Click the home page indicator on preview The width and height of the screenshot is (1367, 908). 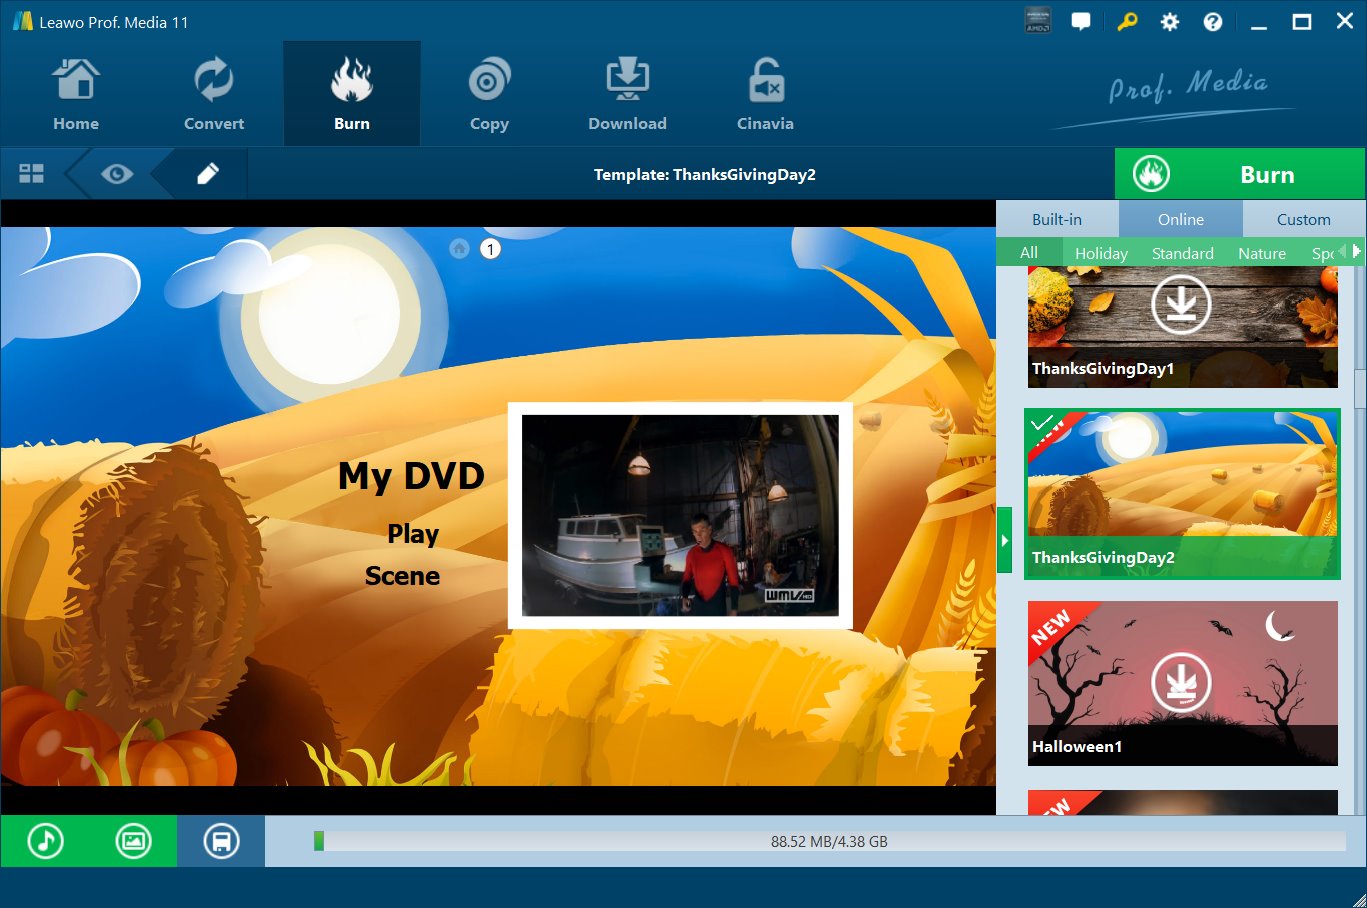[x=460, y=249]
